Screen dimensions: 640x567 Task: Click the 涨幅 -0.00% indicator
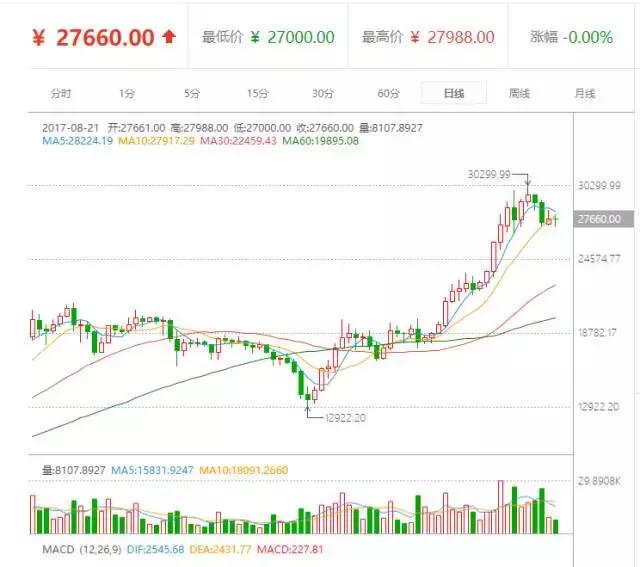pos(586,37)
